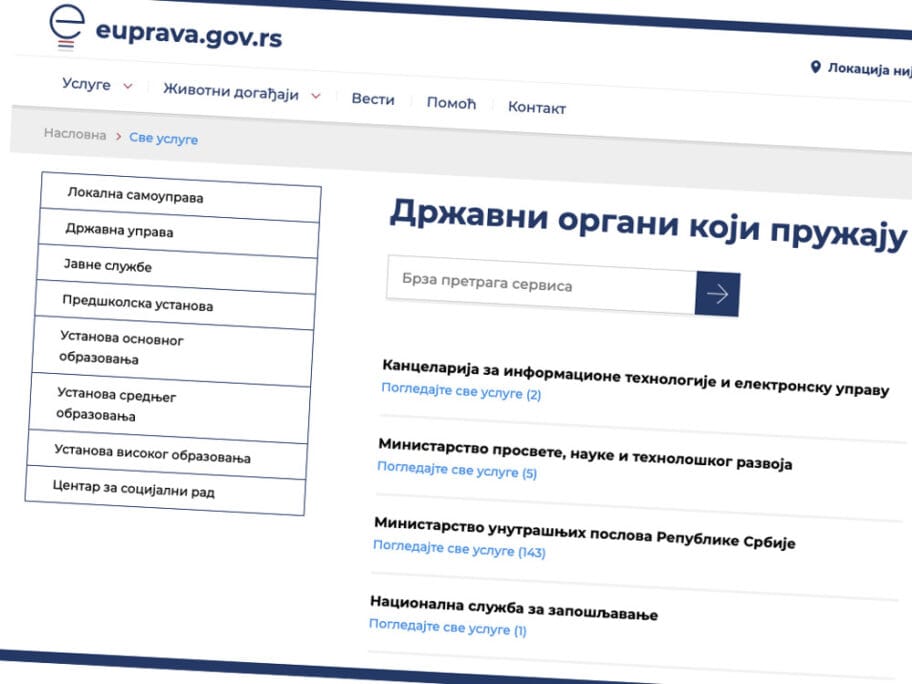
Task: Expand the Услуге dropdown menu
Action: (x=95, y=85)
